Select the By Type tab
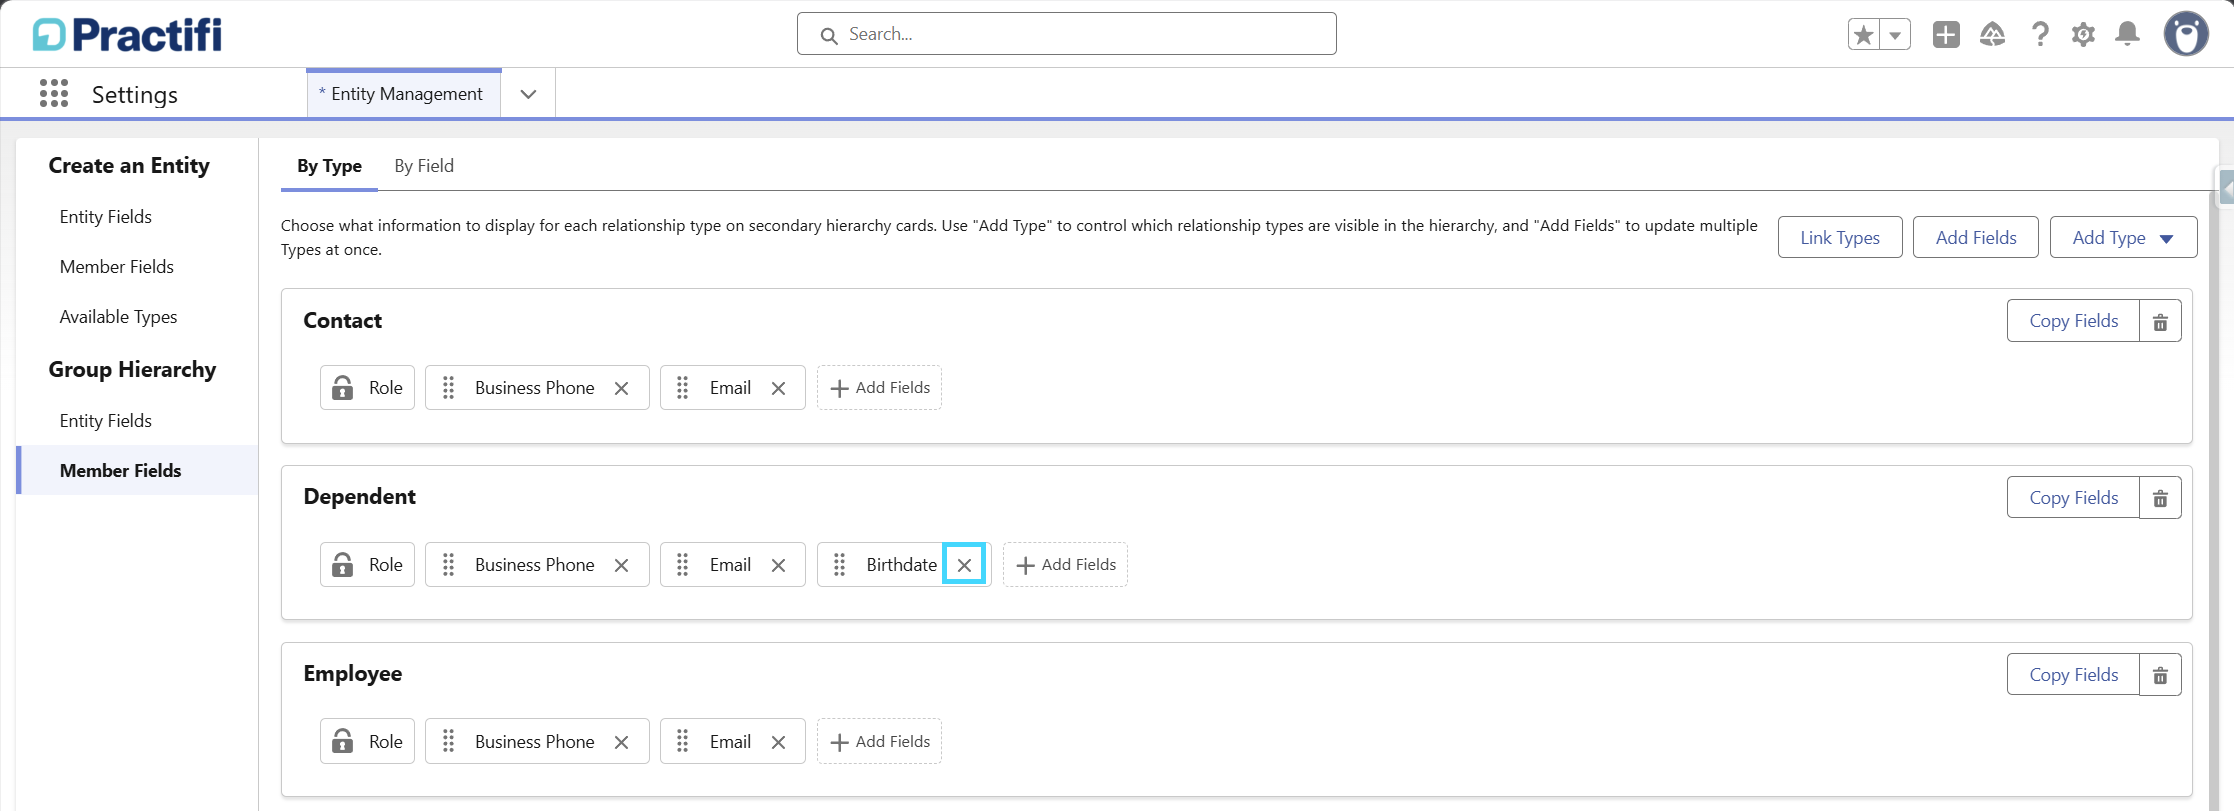Screen dimensions: 2234x811 [x=329, y=166]
